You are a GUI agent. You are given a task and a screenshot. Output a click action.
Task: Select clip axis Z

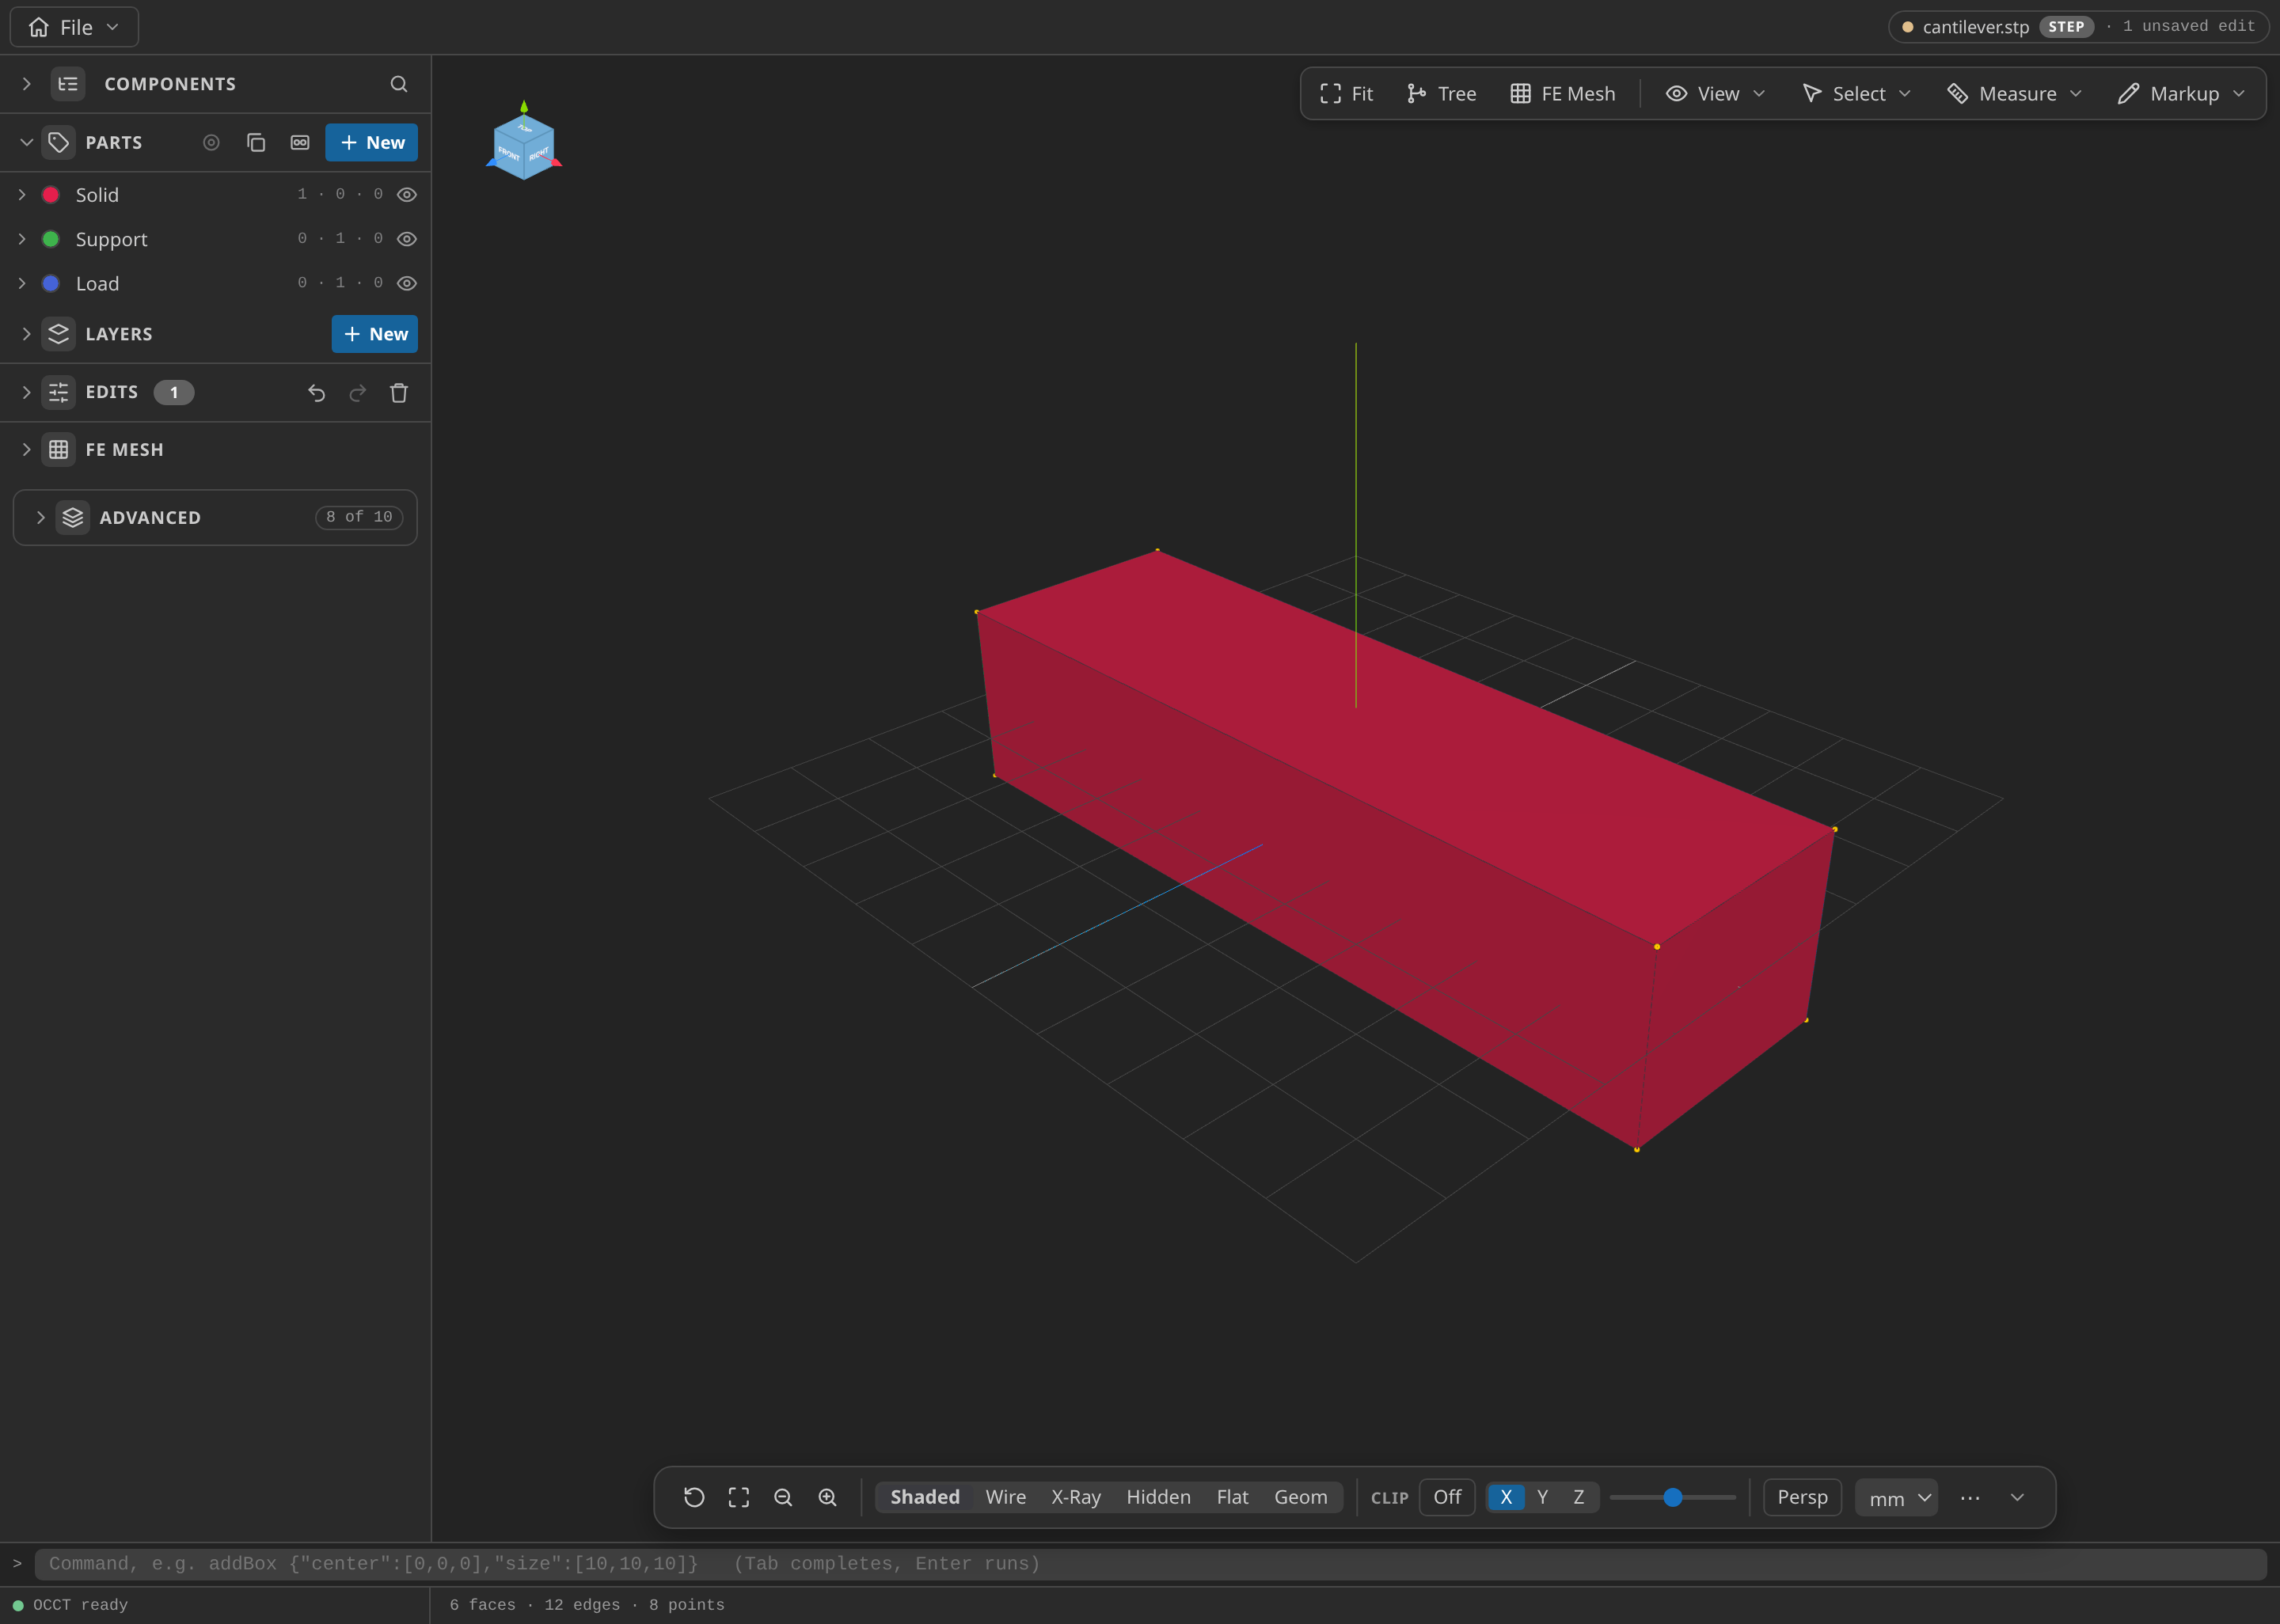point(1578,1497)
